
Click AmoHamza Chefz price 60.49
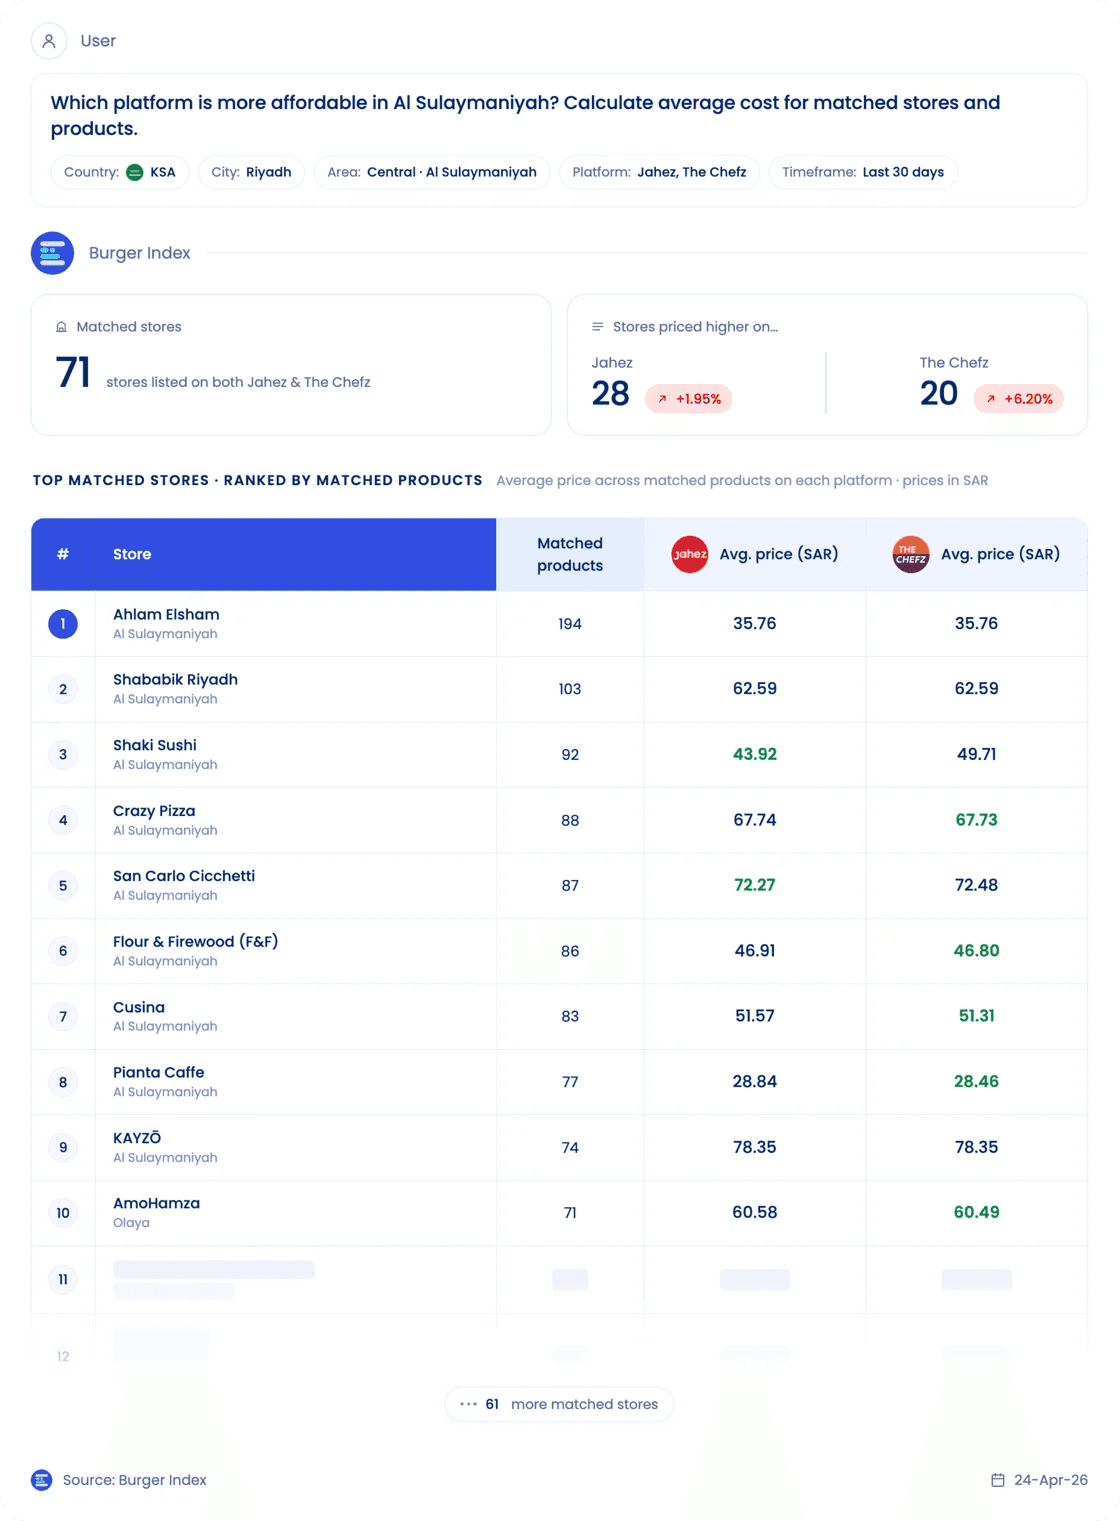point(977,1212)
